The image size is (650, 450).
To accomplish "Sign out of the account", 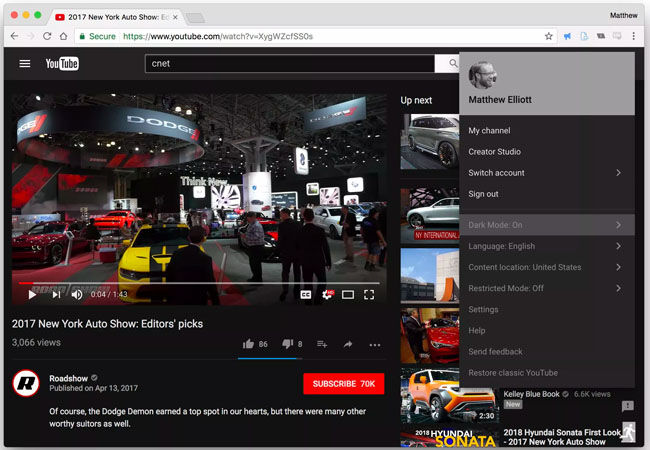I will click(x=547, y=194).
